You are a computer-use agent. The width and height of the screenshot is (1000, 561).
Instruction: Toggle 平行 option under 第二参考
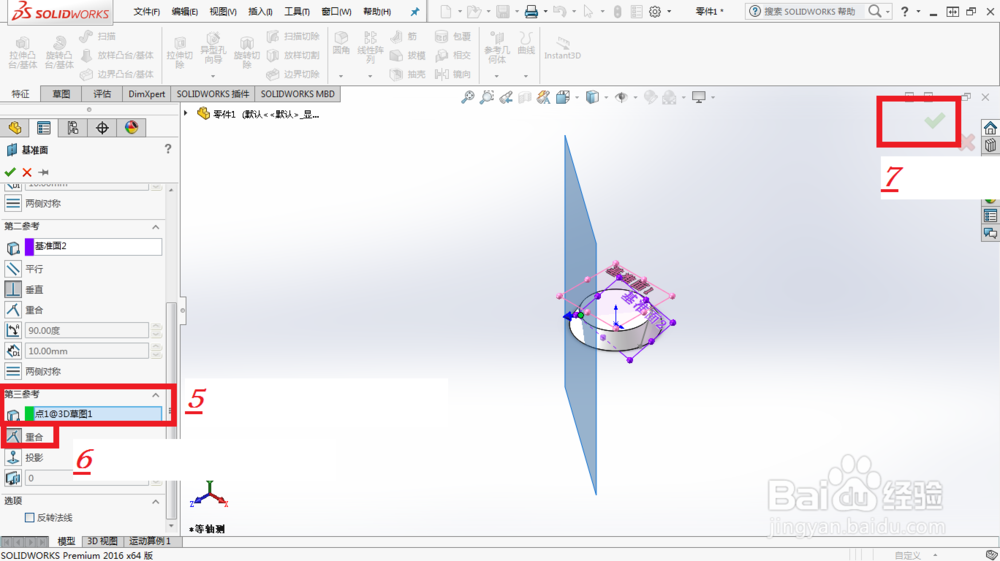tap(13, 269)
